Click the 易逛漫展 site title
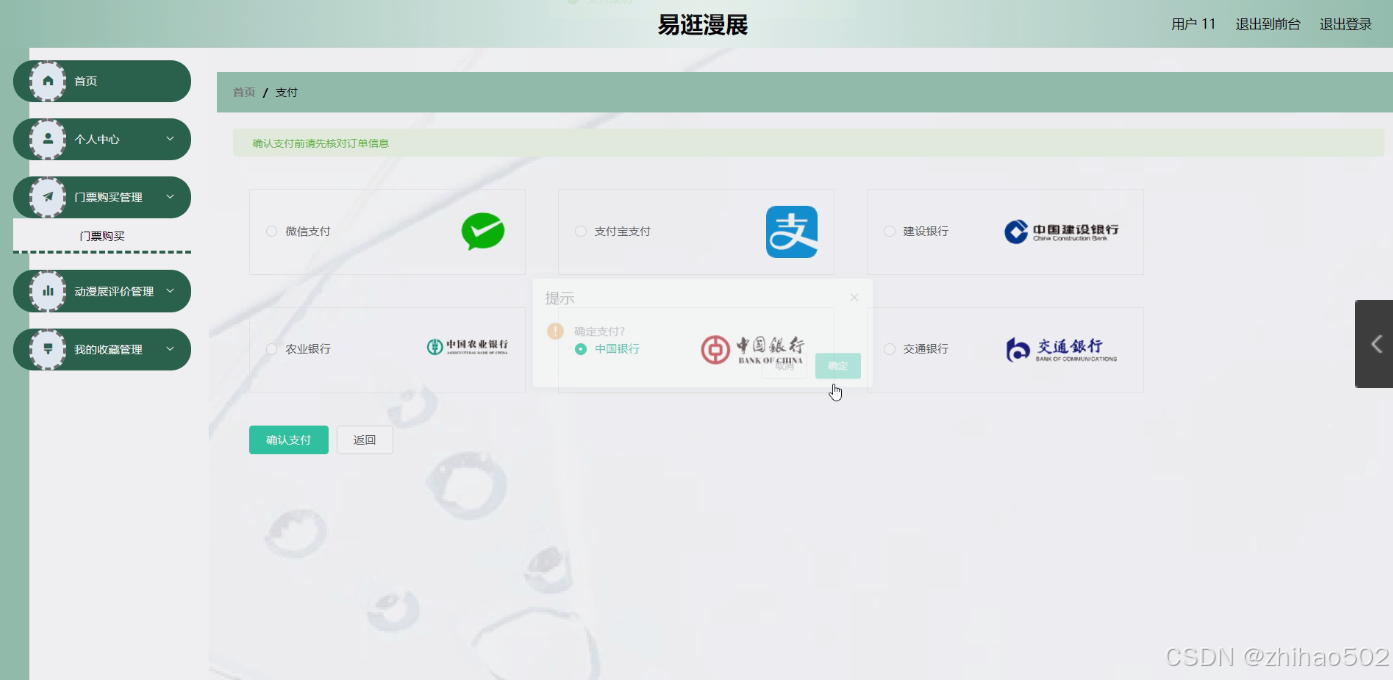Screen dimensions: 1393x680 click(x=703, y=25)
